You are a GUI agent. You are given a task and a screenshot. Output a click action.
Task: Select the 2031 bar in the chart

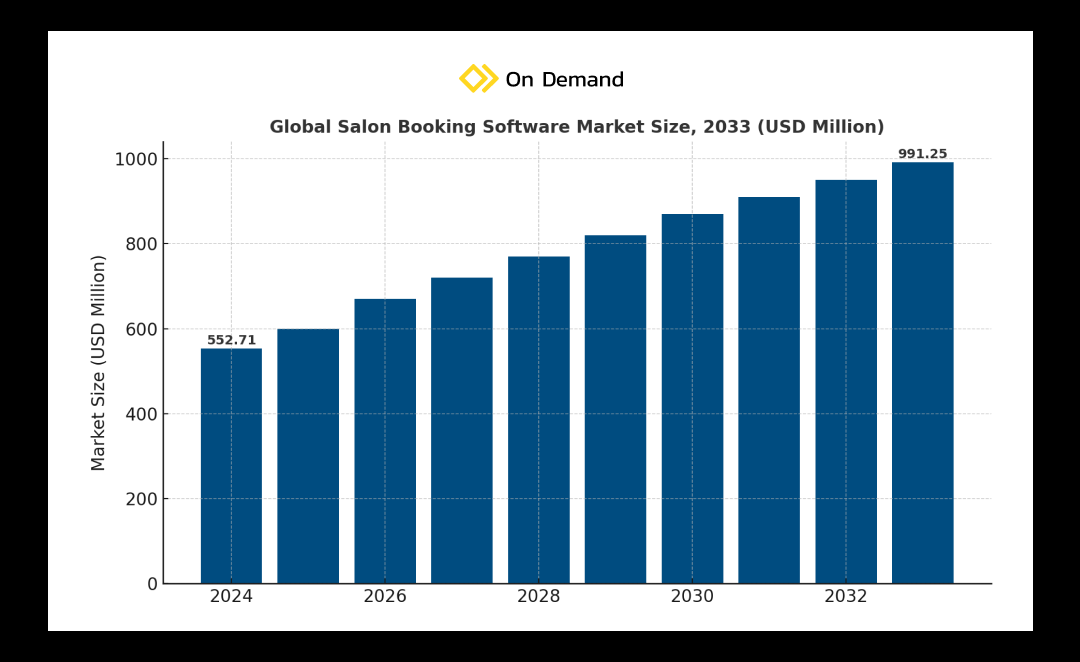769,390
